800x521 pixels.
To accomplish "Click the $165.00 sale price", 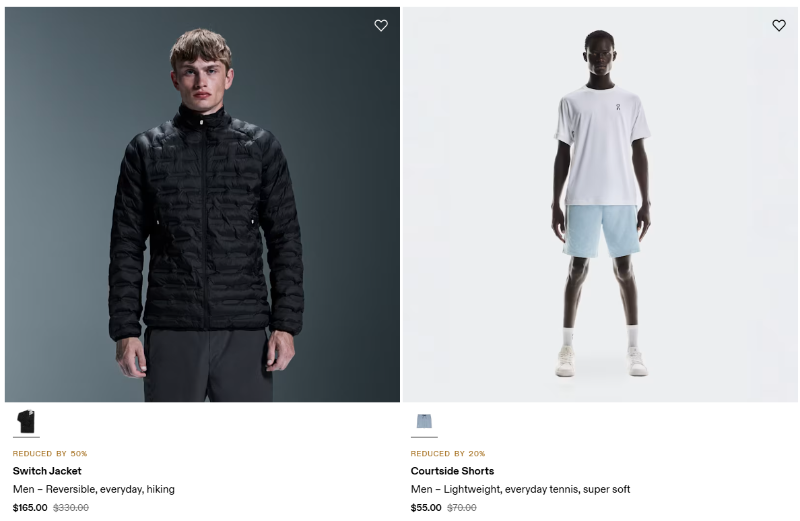I will 30,508.
